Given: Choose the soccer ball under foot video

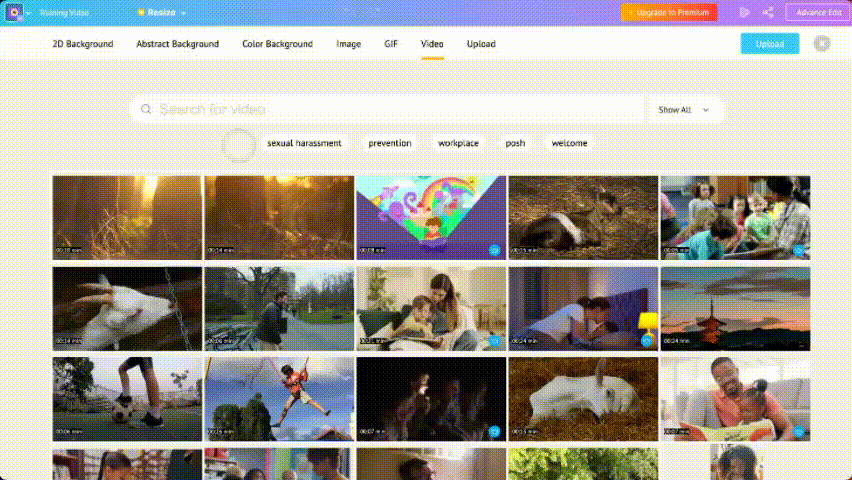Looking at the screenshot, I should tap(127, 398).
